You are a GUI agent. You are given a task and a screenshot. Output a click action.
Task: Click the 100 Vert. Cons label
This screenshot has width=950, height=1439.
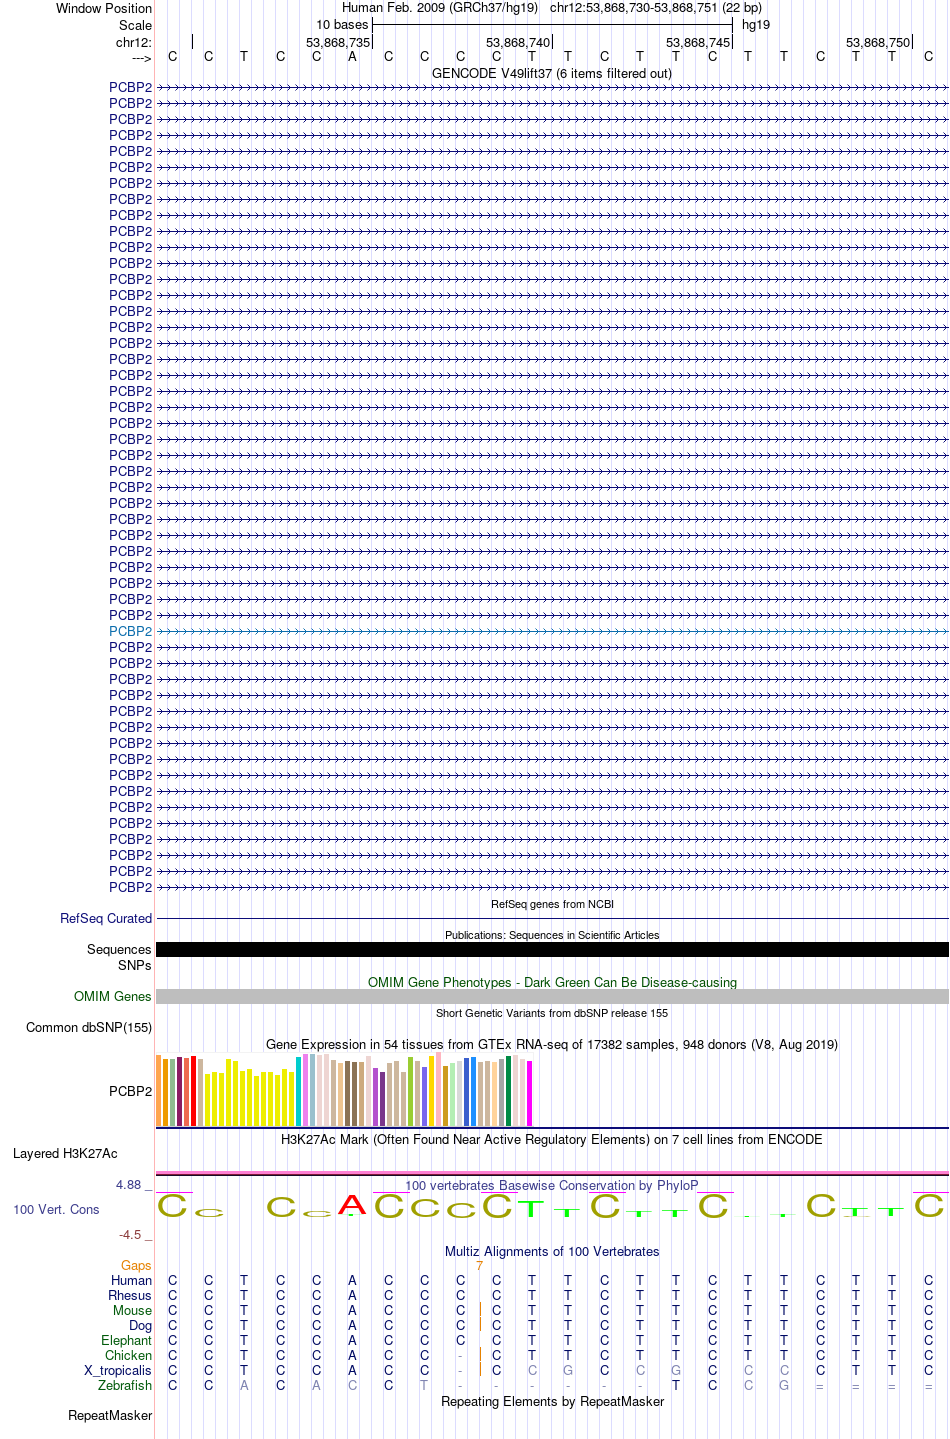pyautogui.click(x=56, y=1209)
